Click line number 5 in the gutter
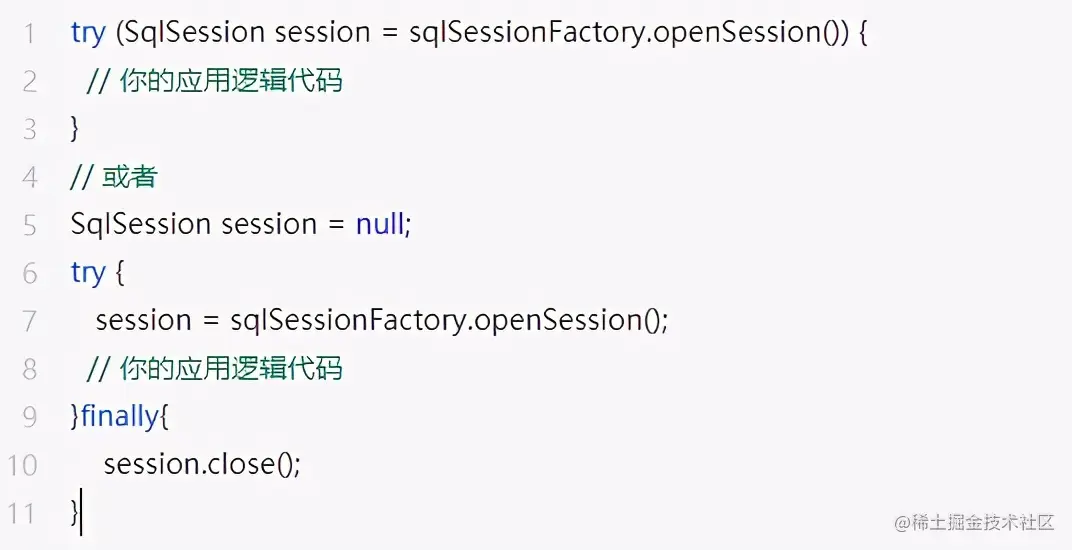Viewport: 1072px width, 550px height. click(28, 224)
